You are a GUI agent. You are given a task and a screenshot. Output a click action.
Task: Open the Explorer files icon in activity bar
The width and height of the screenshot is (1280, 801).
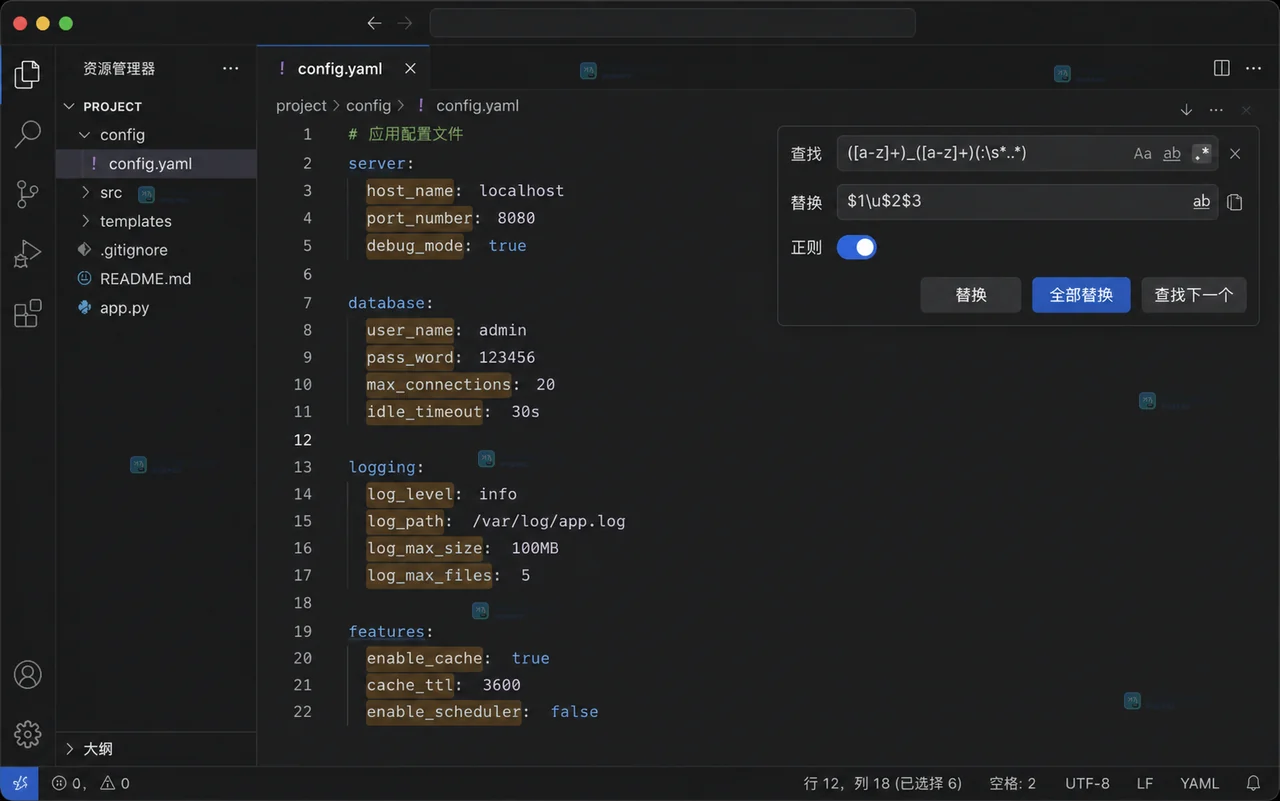tap(28, 73)
